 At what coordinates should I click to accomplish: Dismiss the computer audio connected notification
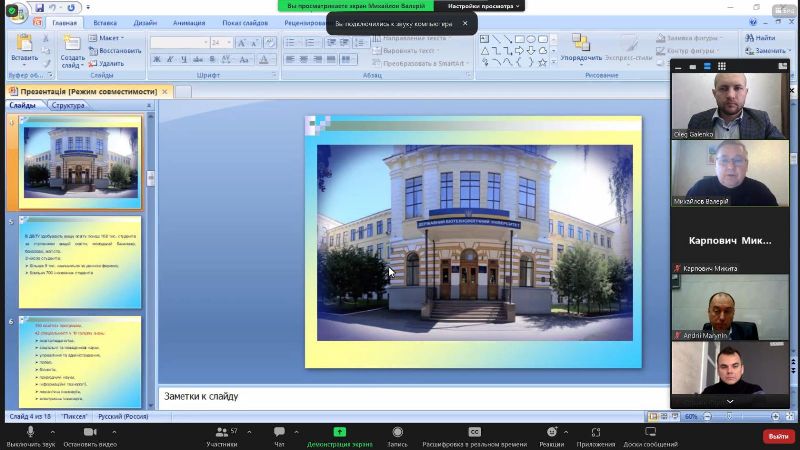(464, 23)
